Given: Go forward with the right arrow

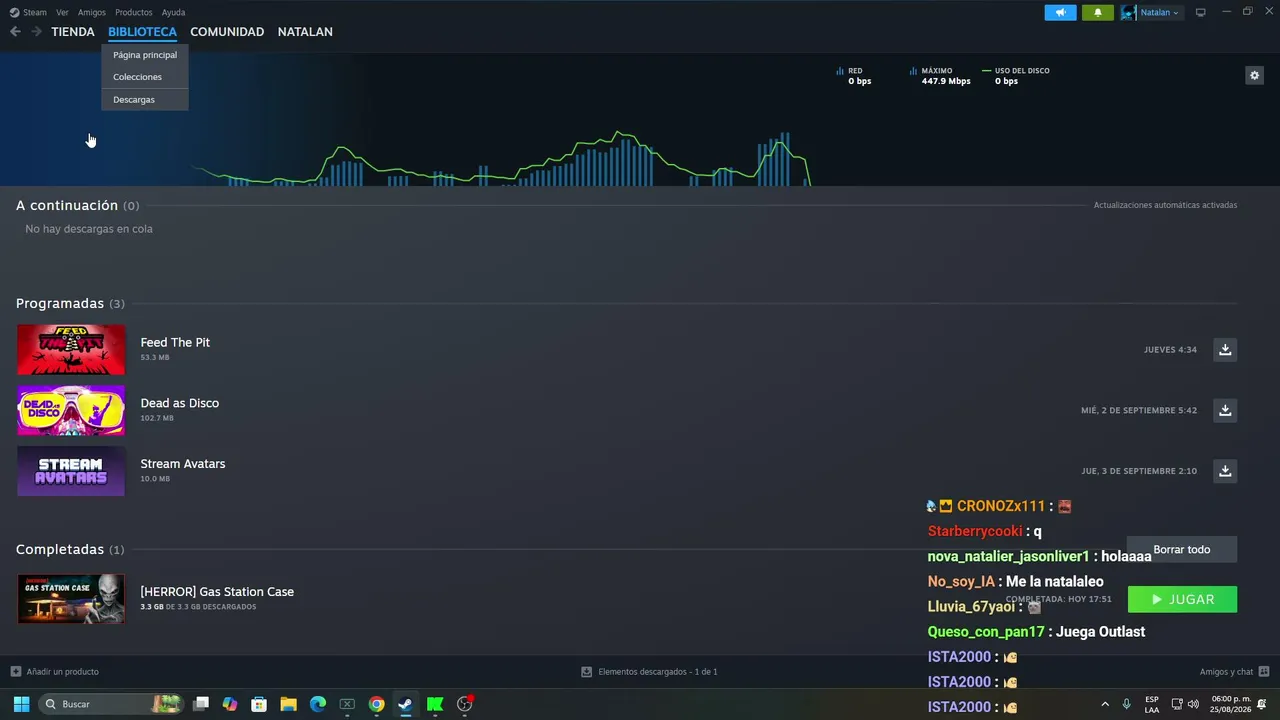Looking at the screenshot, I should click(x=36, y=32).
